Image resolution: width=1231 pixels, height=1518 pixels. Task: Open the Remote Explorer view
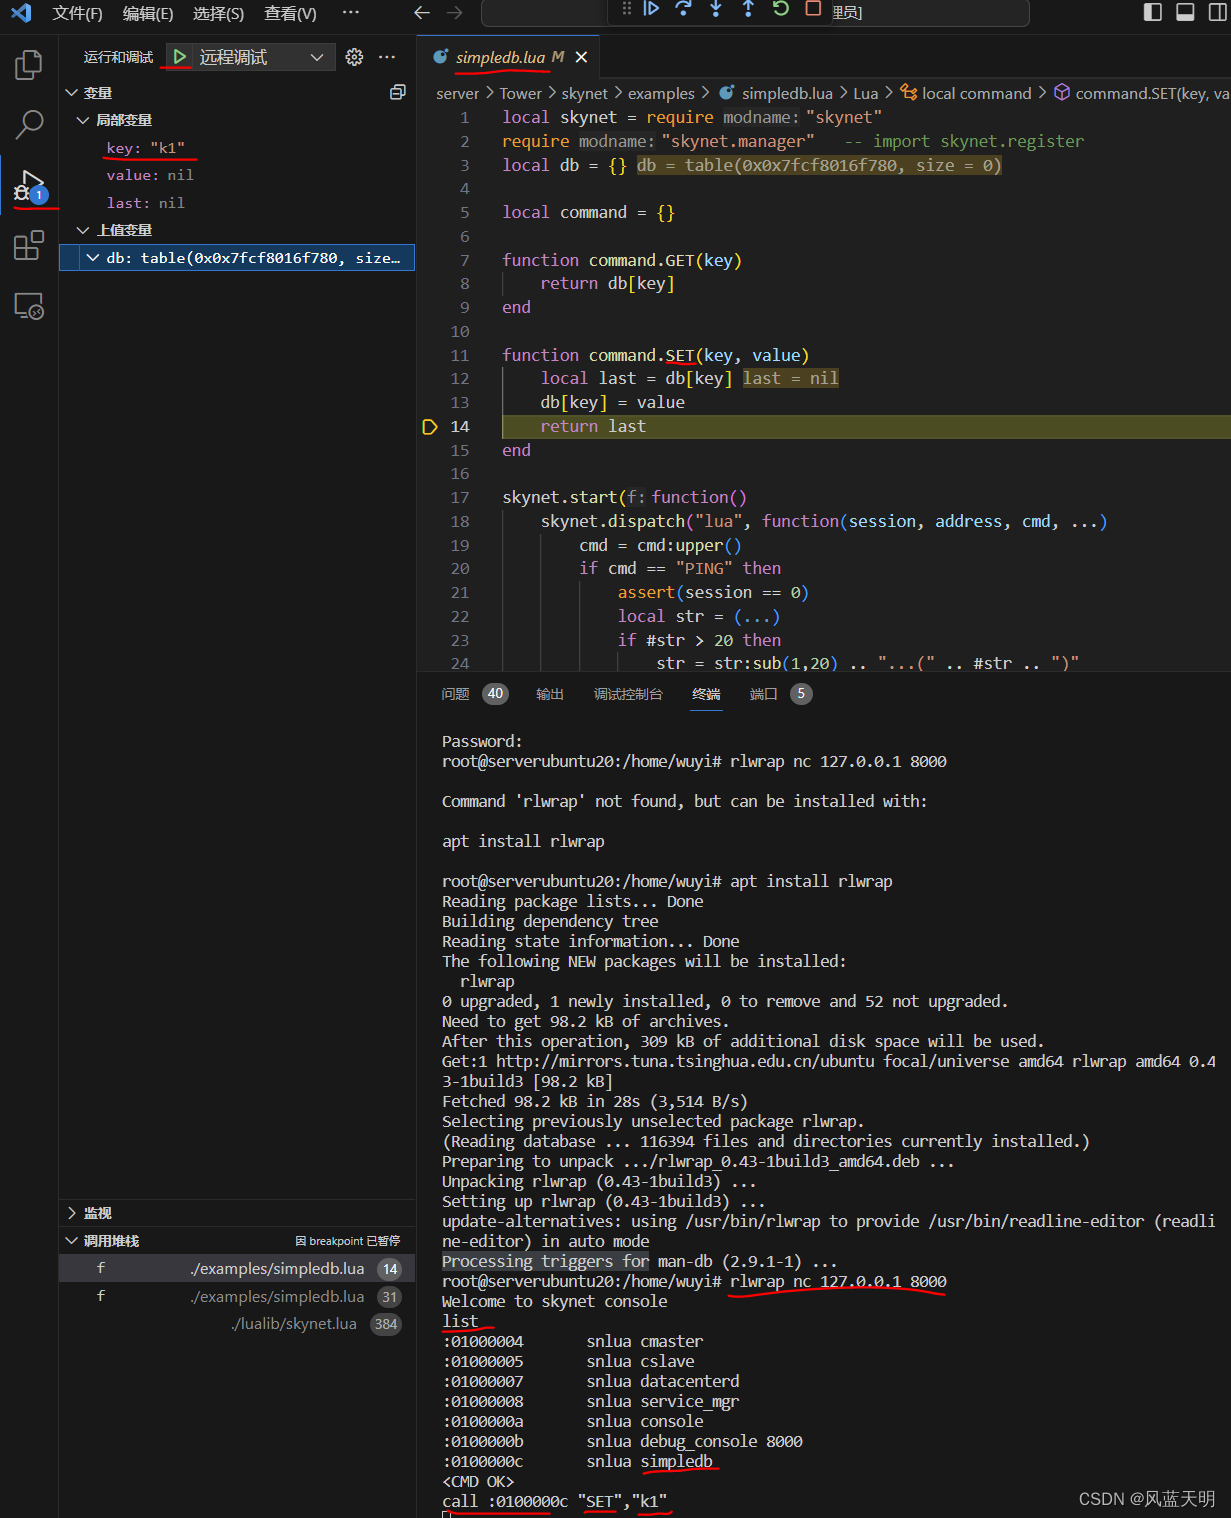pos(28,307)
